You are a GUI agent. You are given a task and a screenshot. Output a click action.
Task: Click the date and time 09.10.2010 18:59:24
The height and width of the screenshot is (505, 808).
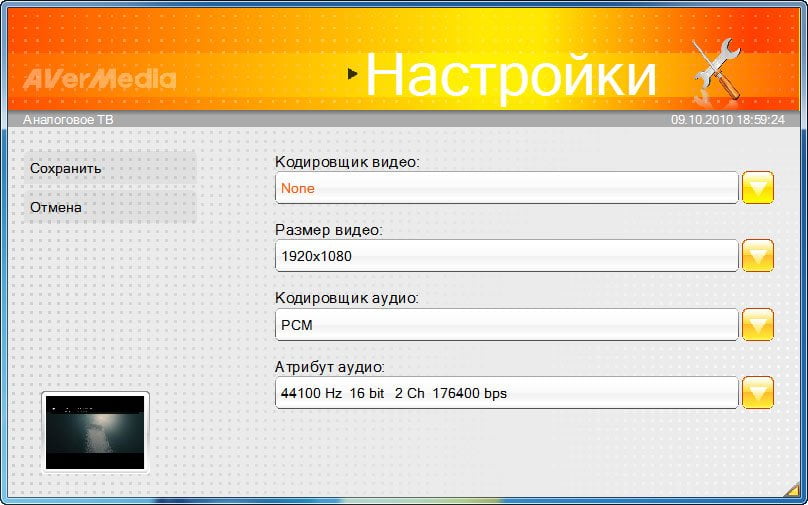click(x=728, y=120)
